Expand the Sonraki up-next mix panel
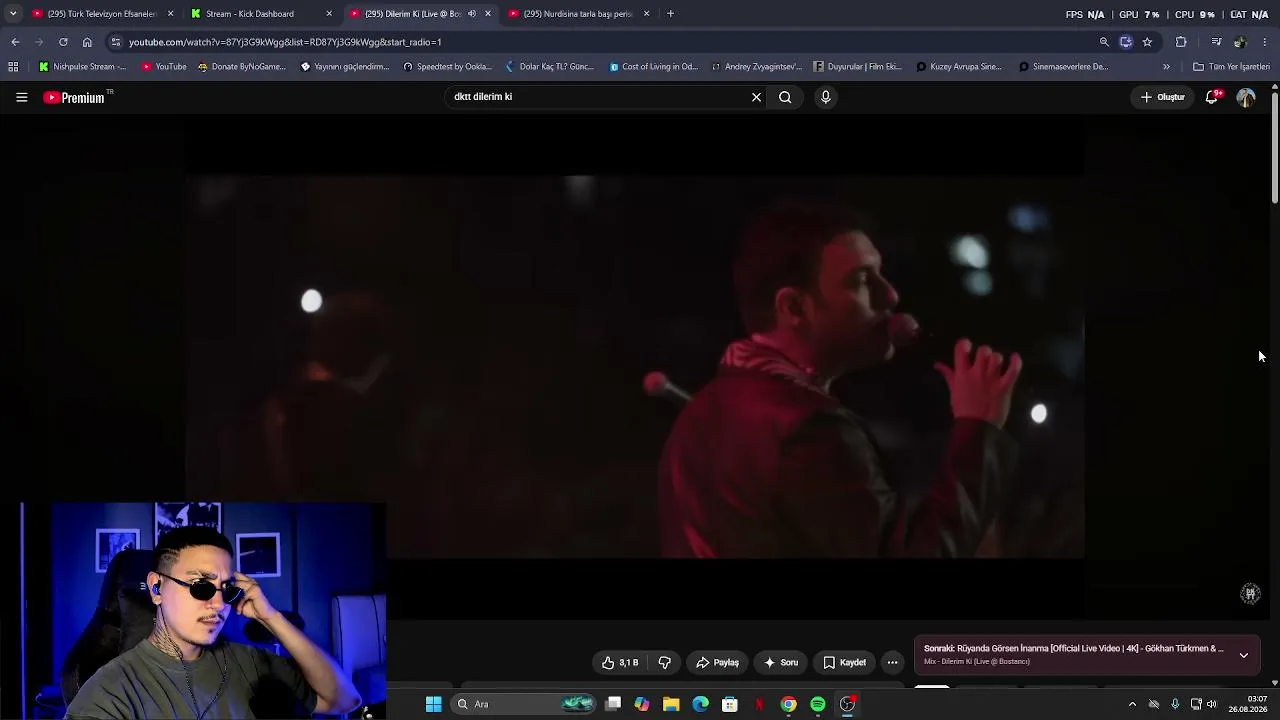Viewport: 1280px width, 720px height. pyautogui.click(x=1243, y=655)
